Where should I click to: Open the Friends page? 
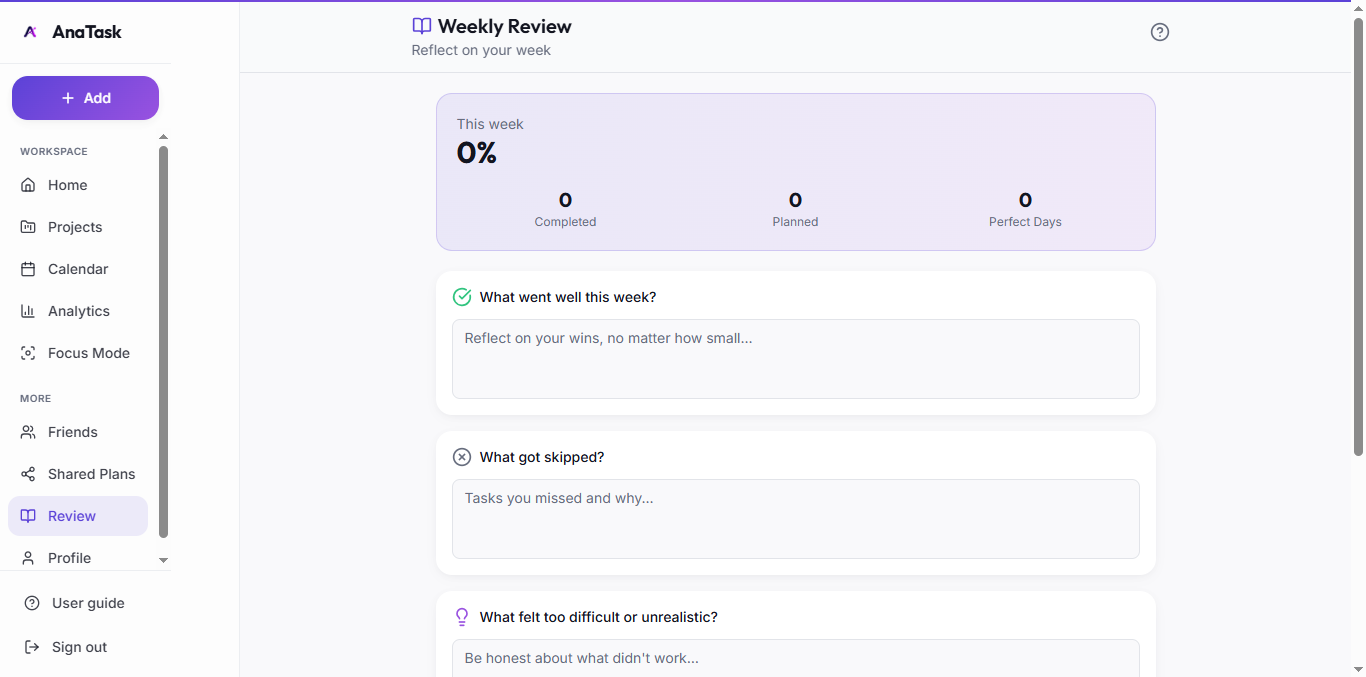pos(78,432)
